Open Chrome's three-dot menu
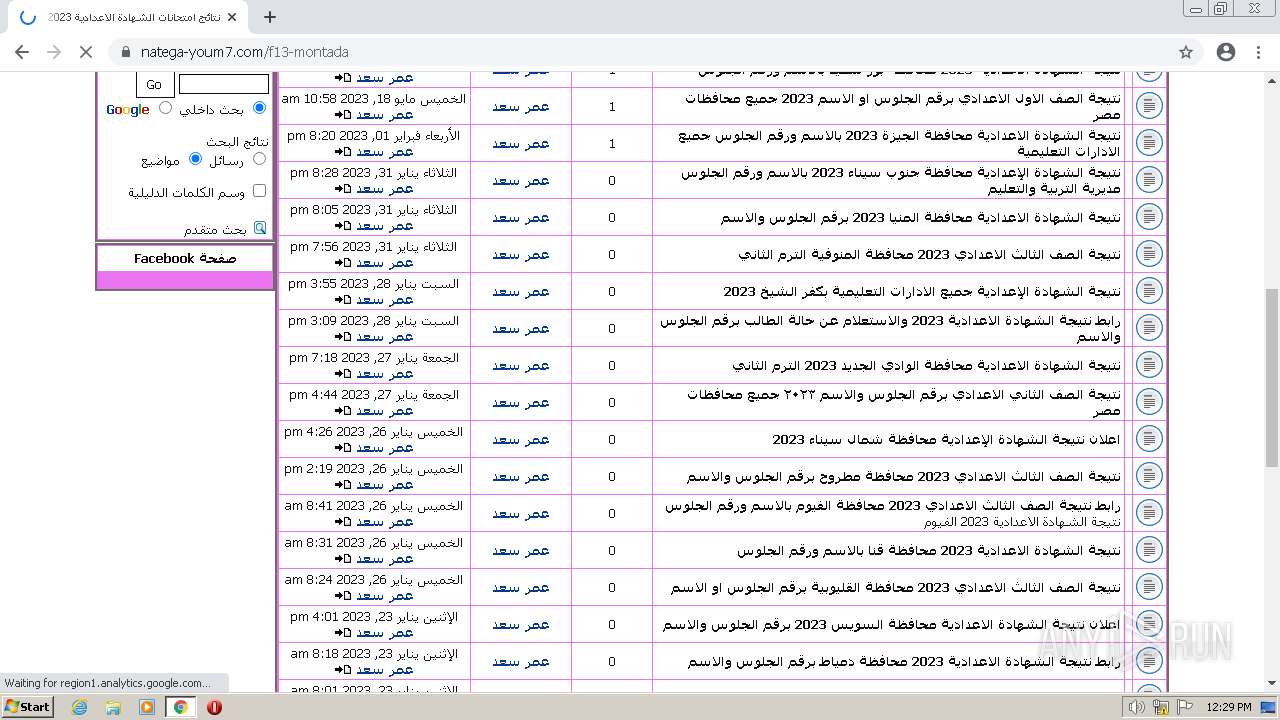 1258,52
